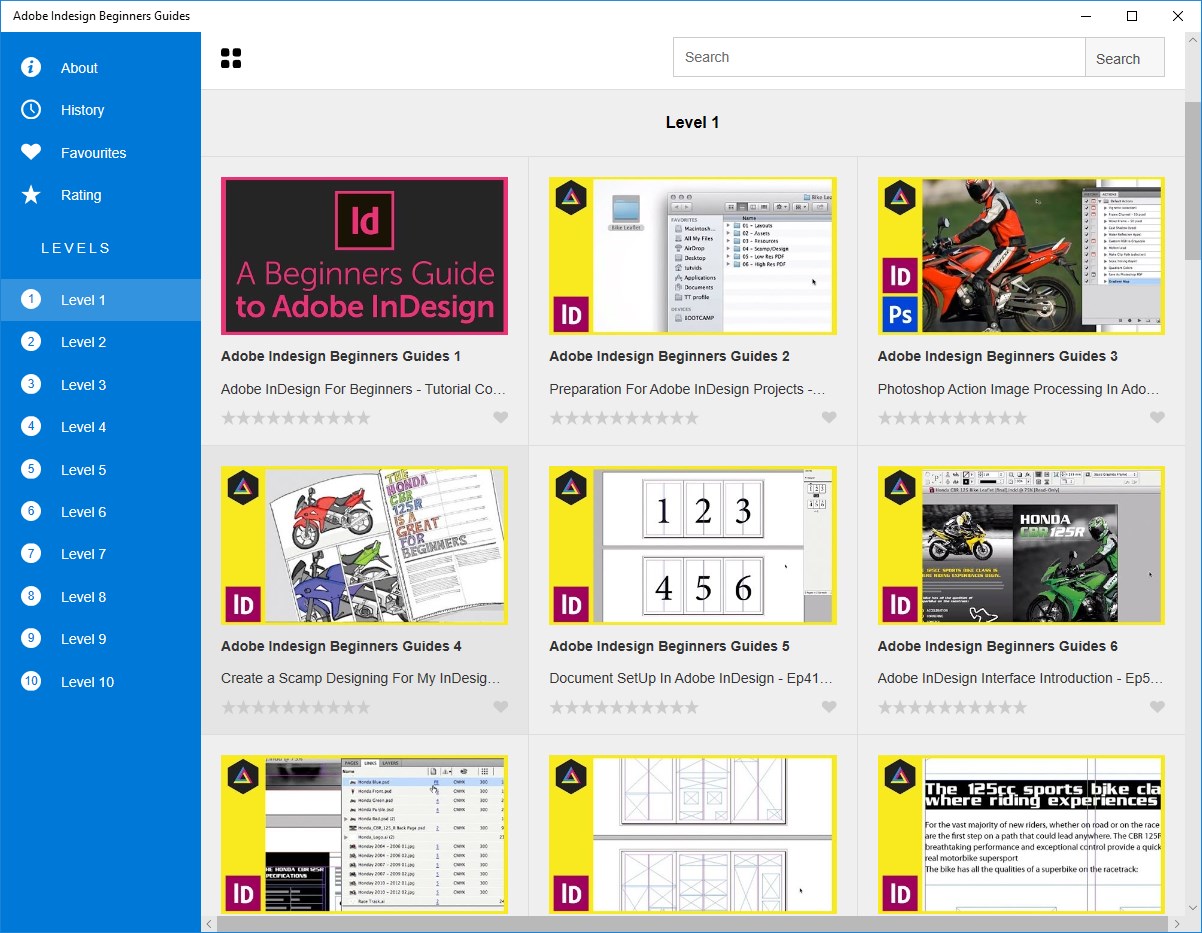Viewport: 1202px width, 933px height.
Task: Open the 1 2 3 4 5 6 pages thumbnail
Action: click(x=693, y=545)
